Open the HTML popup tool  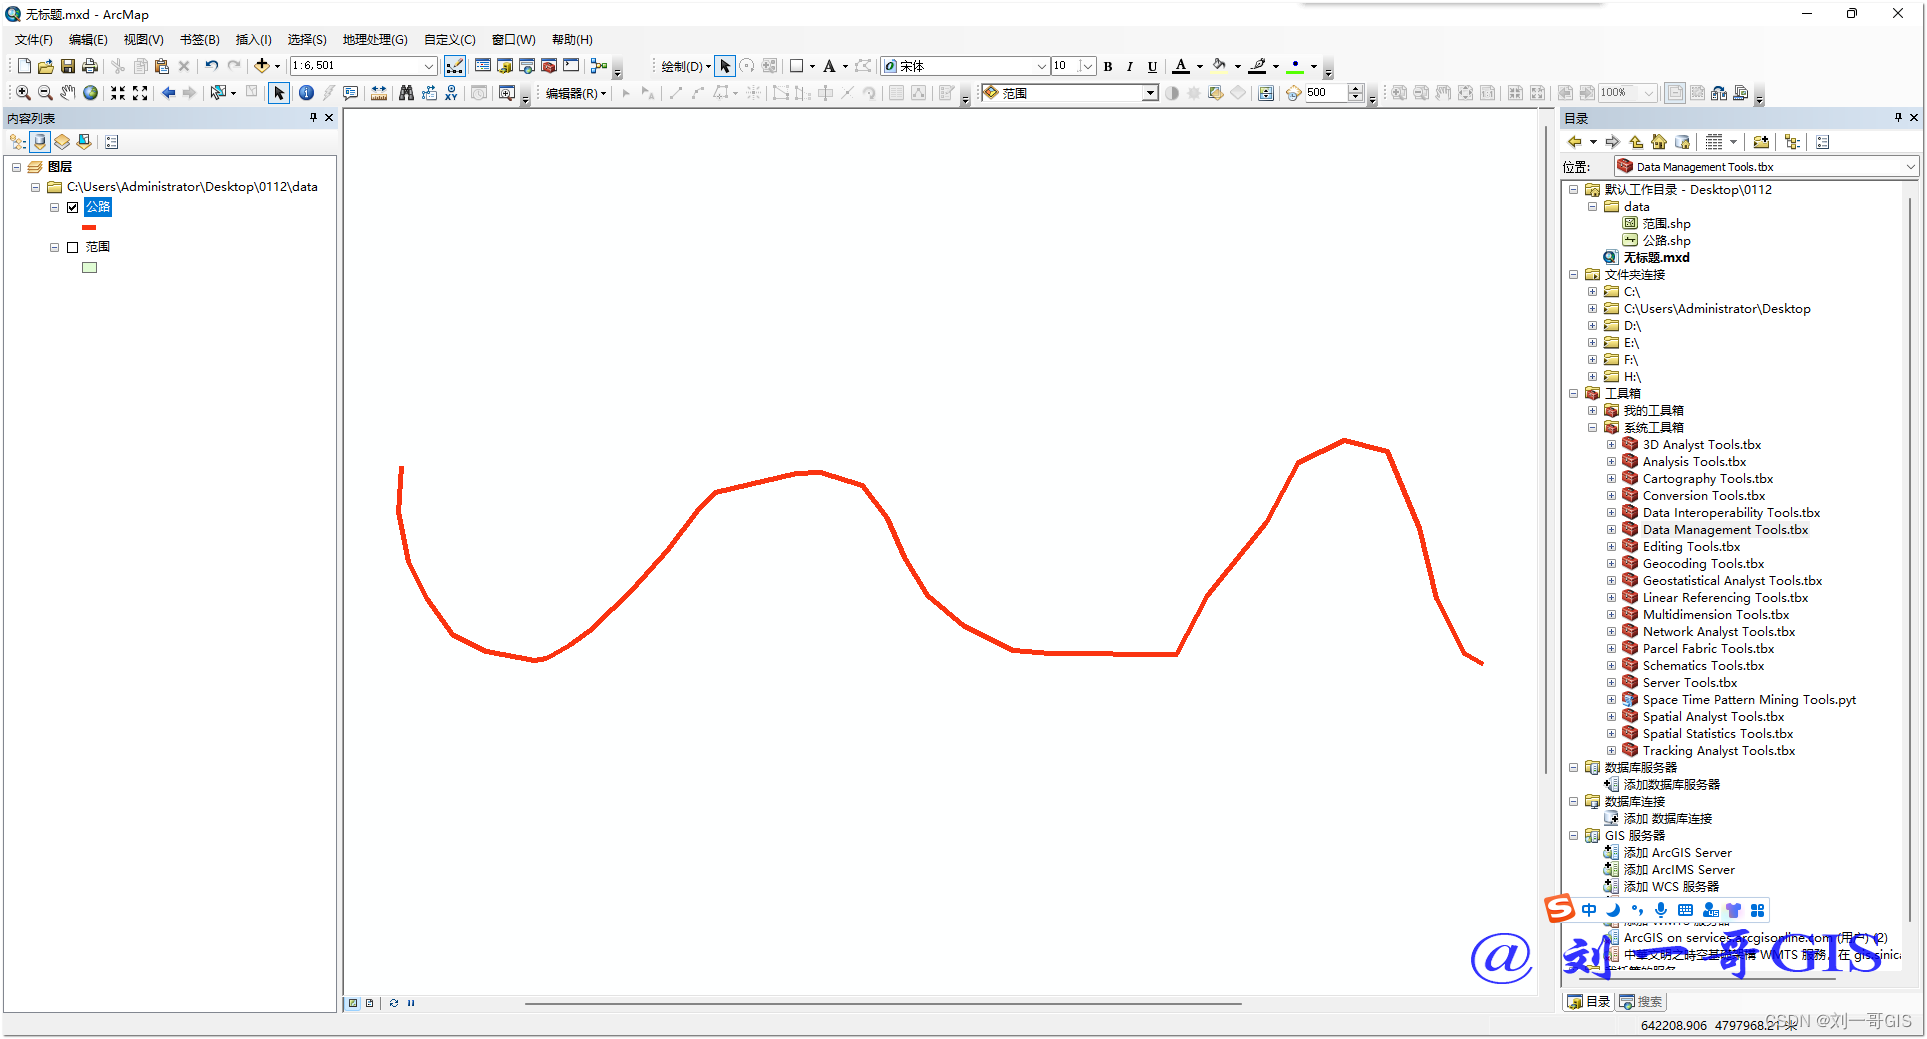pos(351,93)
